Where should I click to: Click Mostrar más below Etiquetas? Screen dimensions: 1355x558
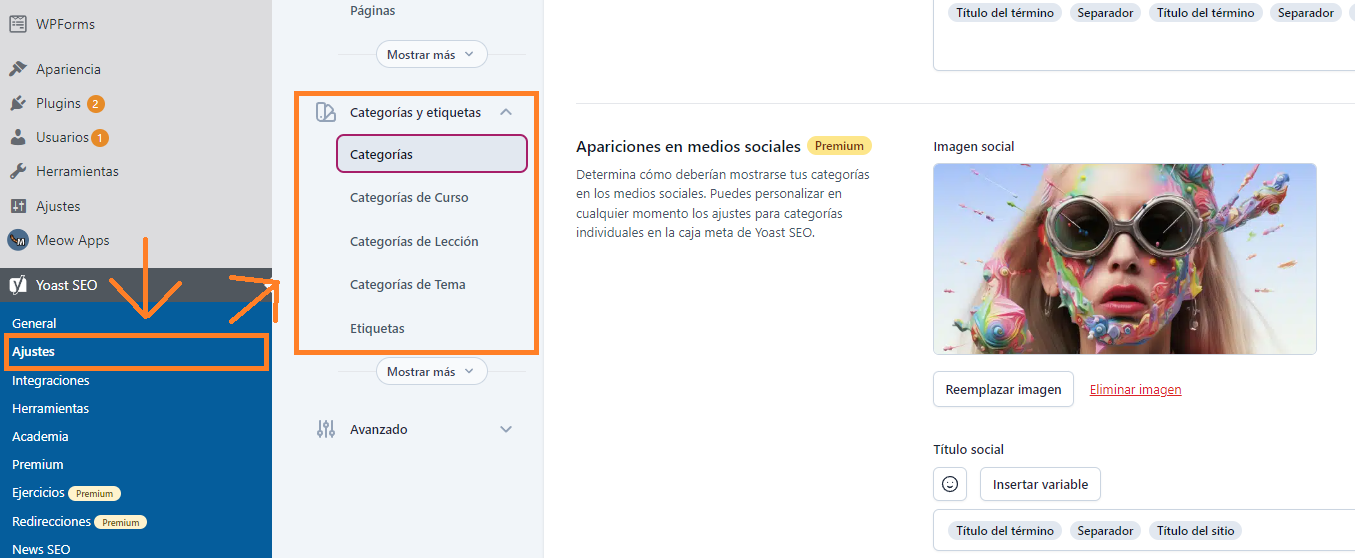pos(431,371)
